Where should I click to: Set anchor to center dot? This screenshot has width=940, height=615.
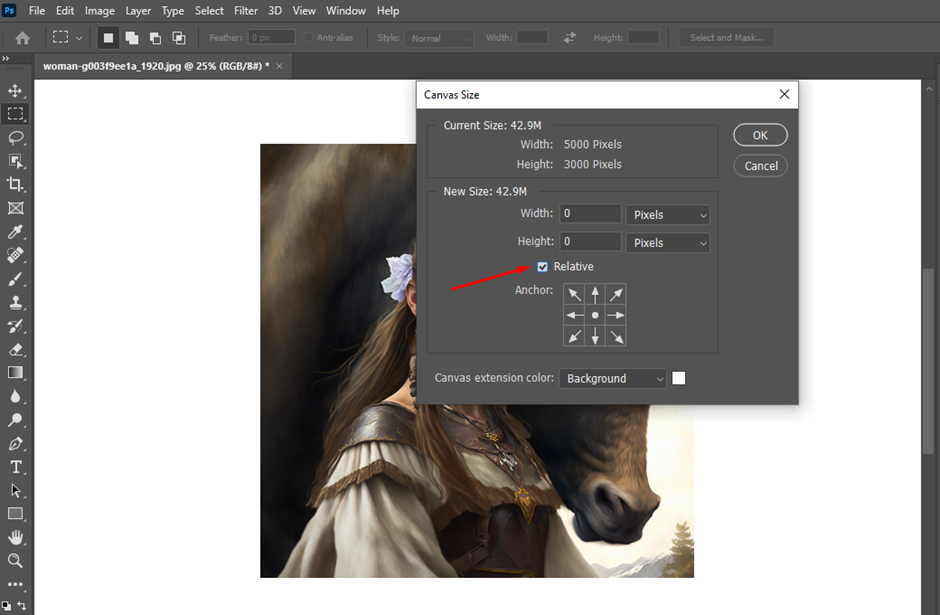595,315
